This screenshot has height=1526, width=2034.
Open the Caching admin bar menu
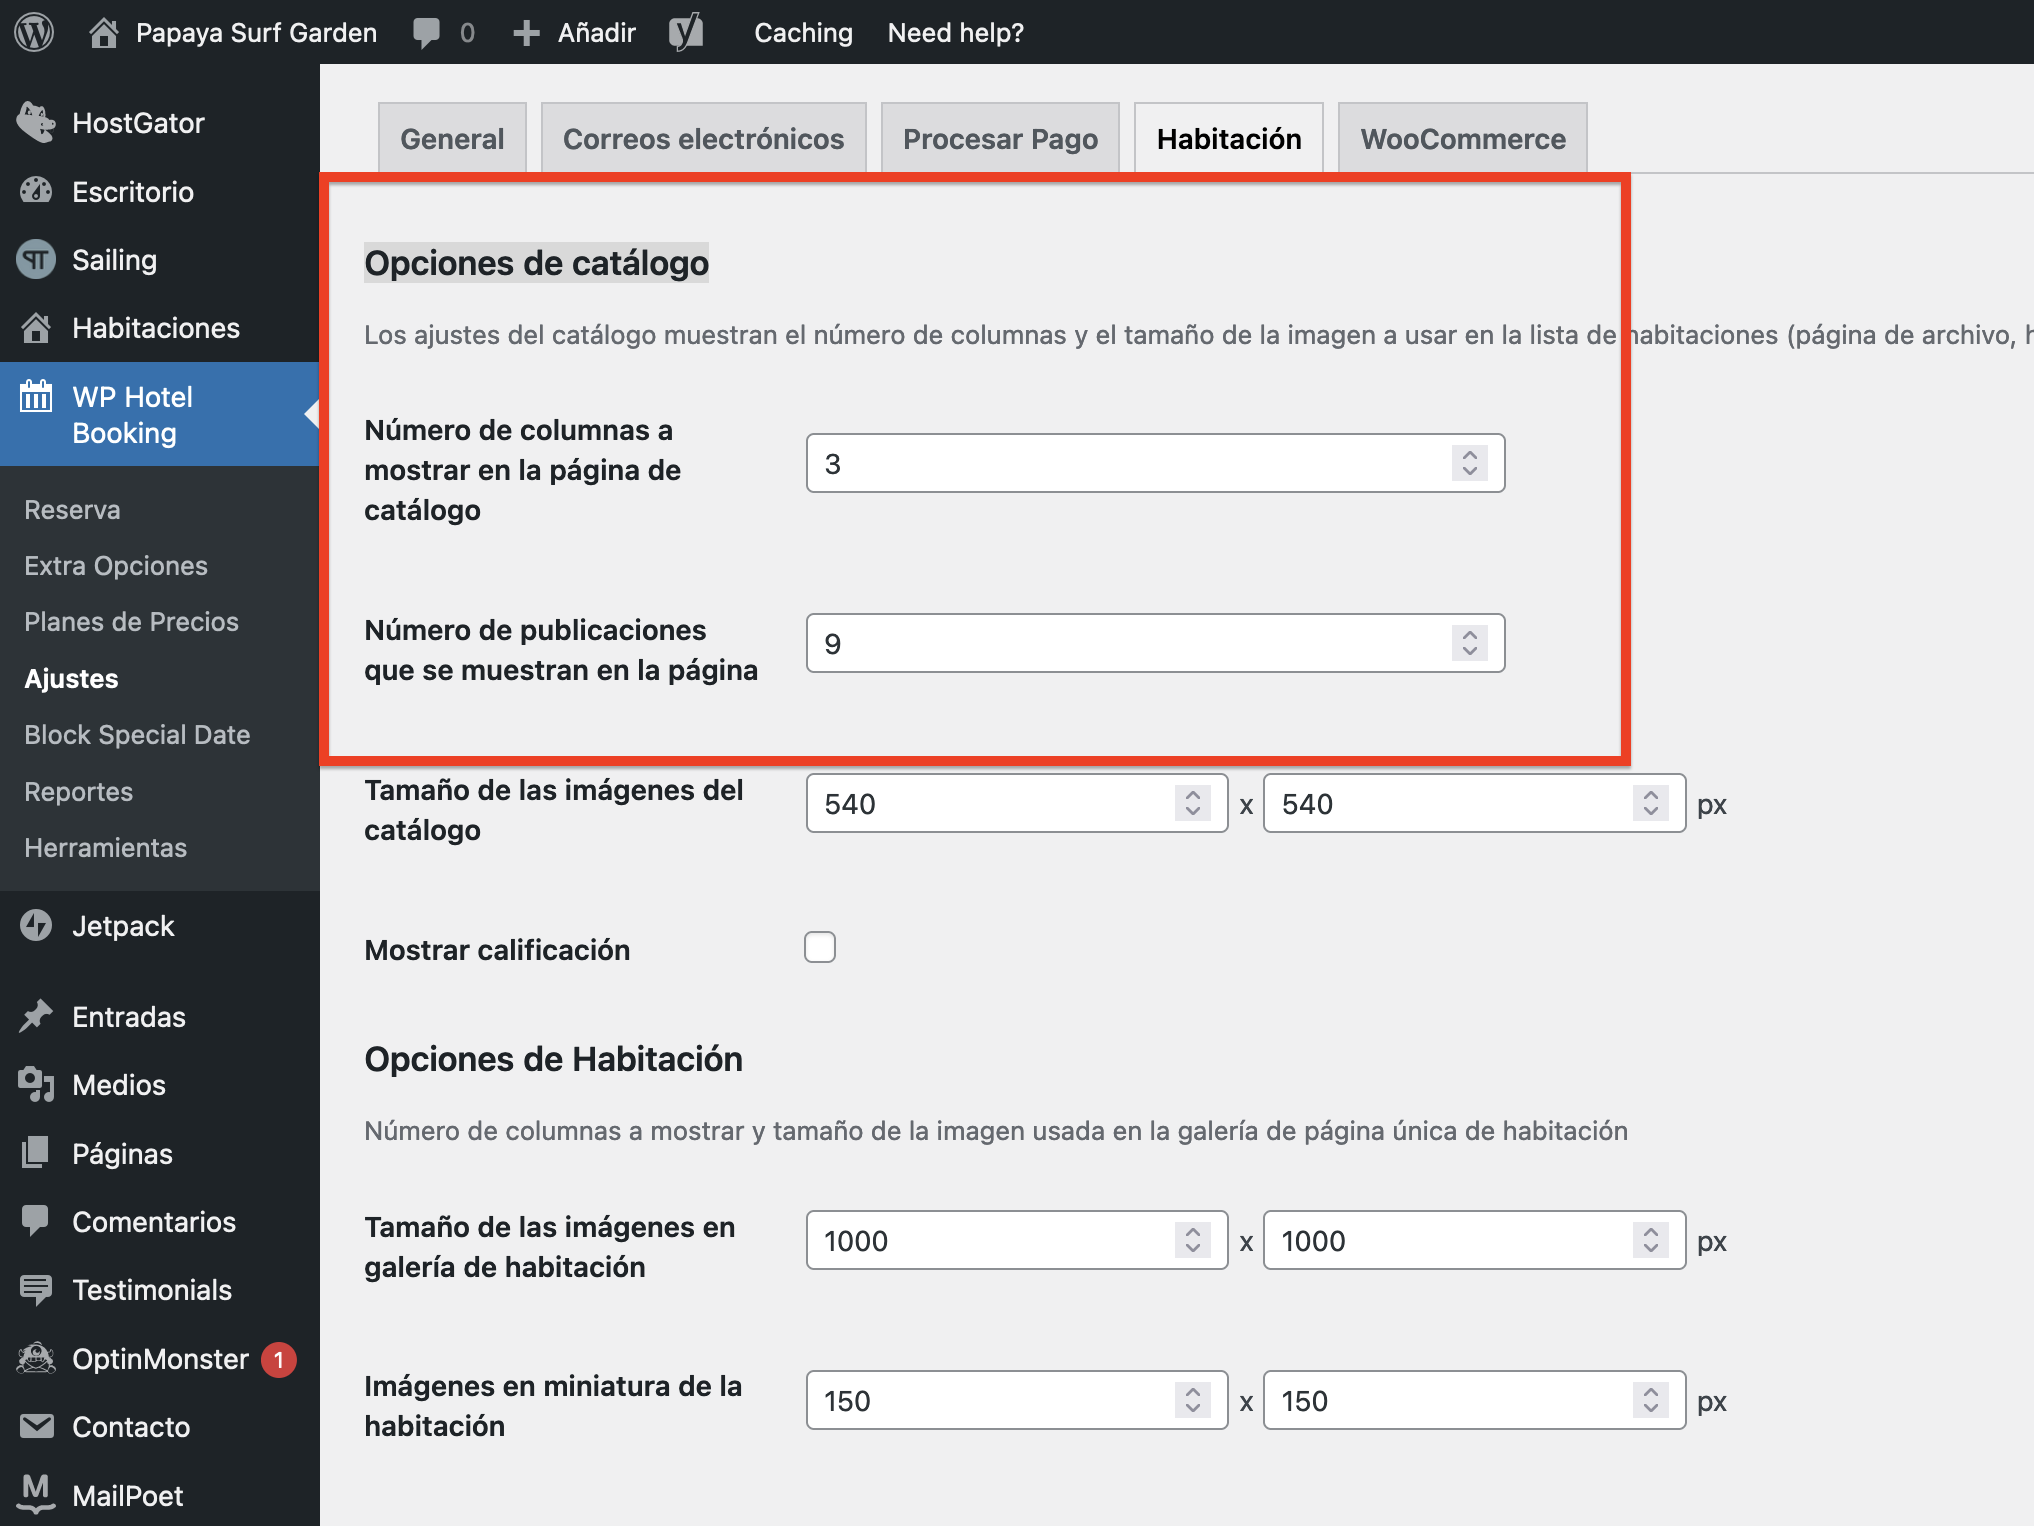pyautogui.click(x=803, y=32)
